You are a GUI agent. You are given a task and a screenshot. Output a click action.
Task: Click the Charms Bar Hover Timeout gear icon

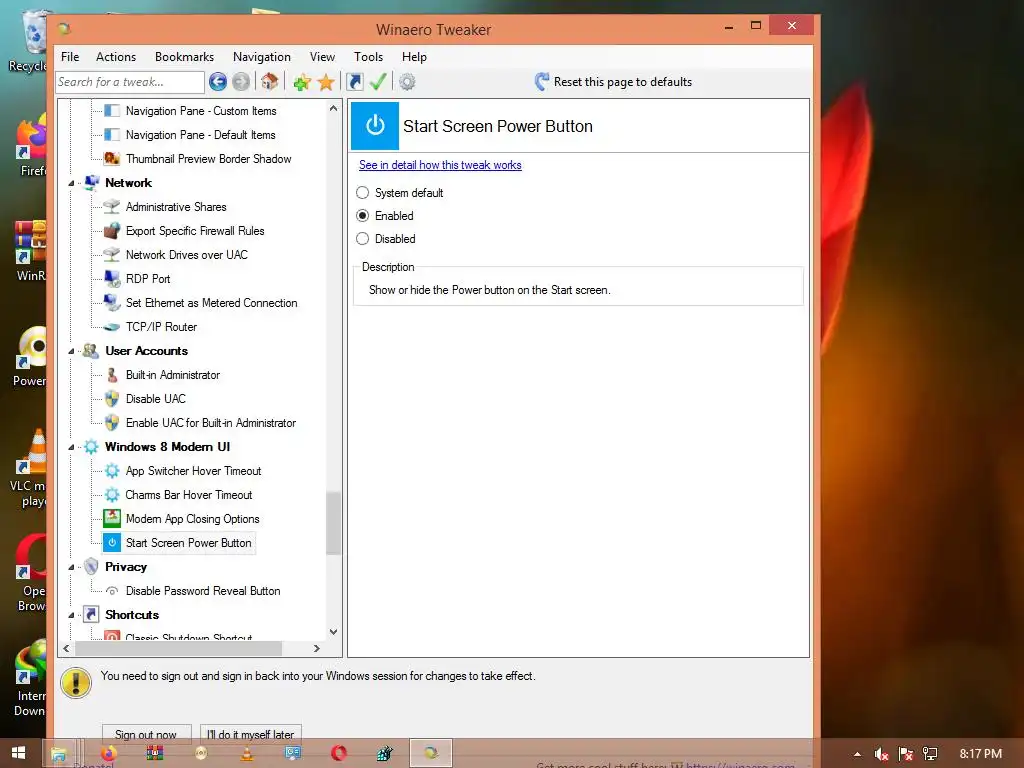pyautogui.click(x=112, y=494)
